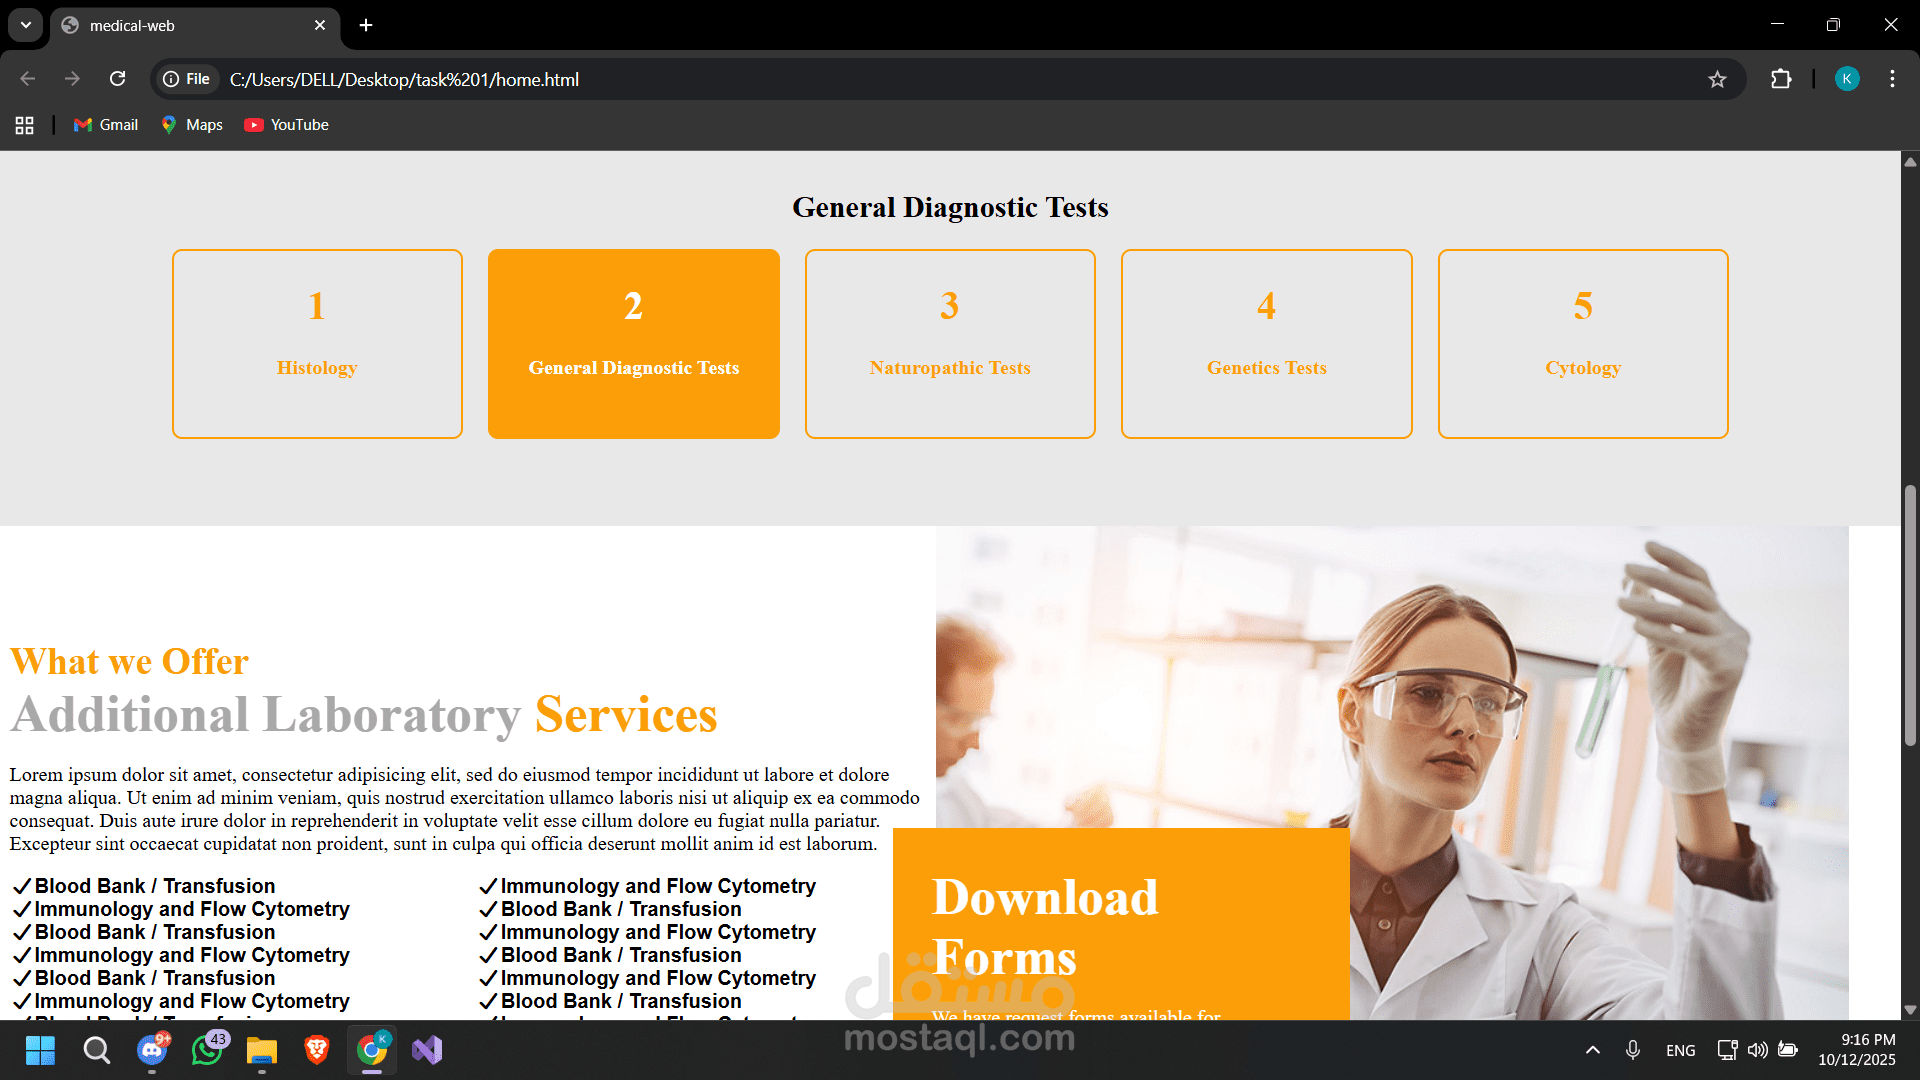Select the Naturopathic Tests card
The image size is (1920, 1080).
tap(950, 344)
